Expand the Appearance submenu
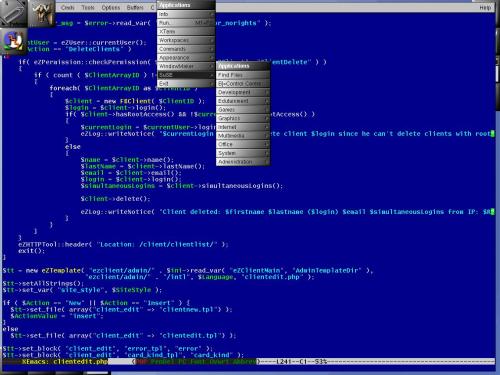500x375 pixels. [x=186, y=57]
